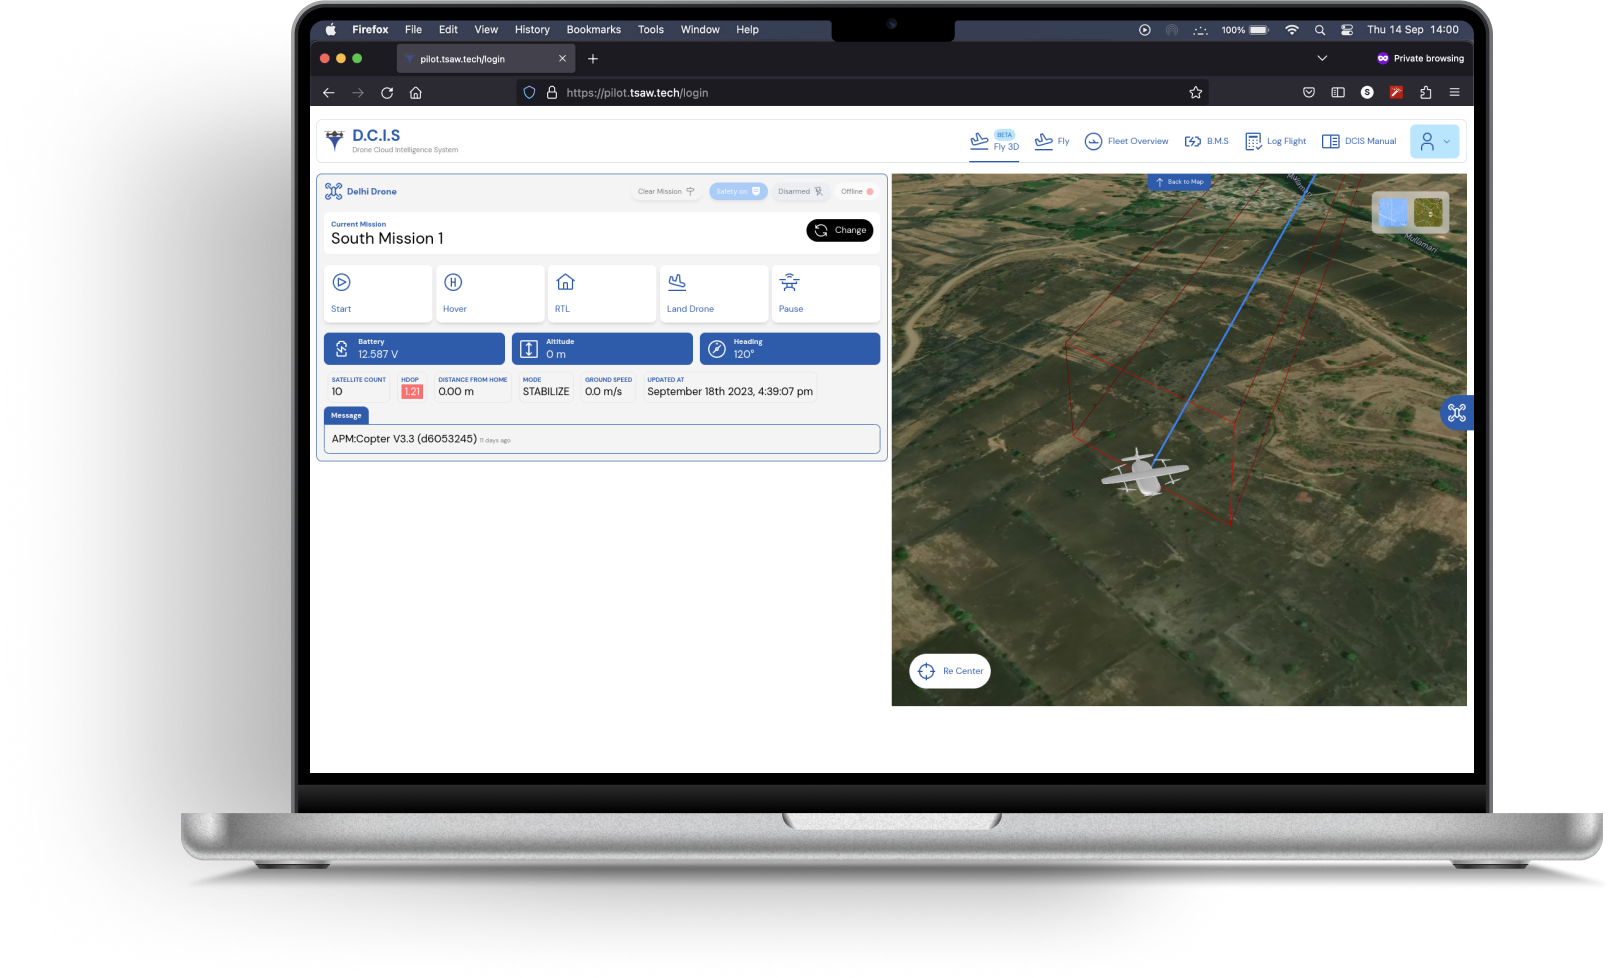Select the satellite map style thumbnail
The height and width of the screenshot is (978, 1609).
tap(1428, 213)
